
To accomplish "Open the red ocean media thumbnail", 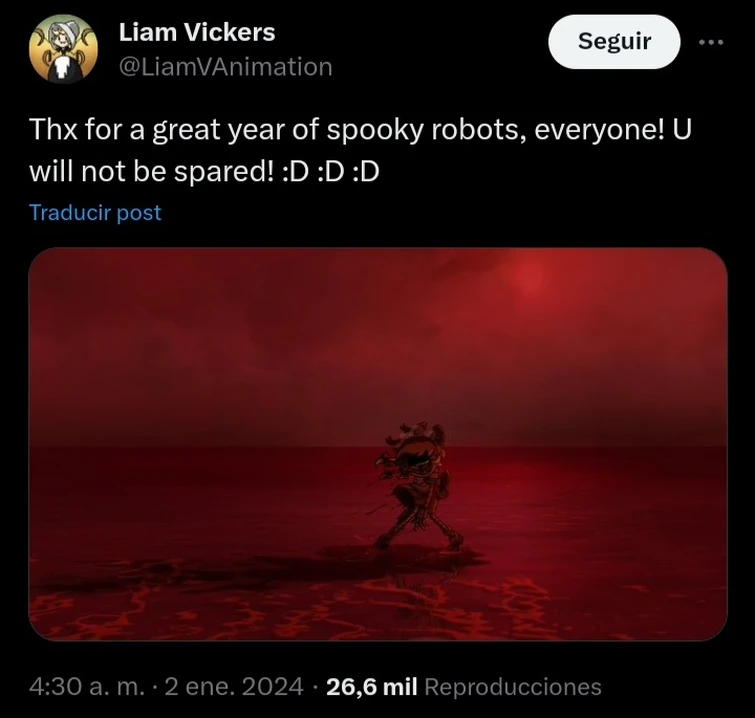I will 378,444.
